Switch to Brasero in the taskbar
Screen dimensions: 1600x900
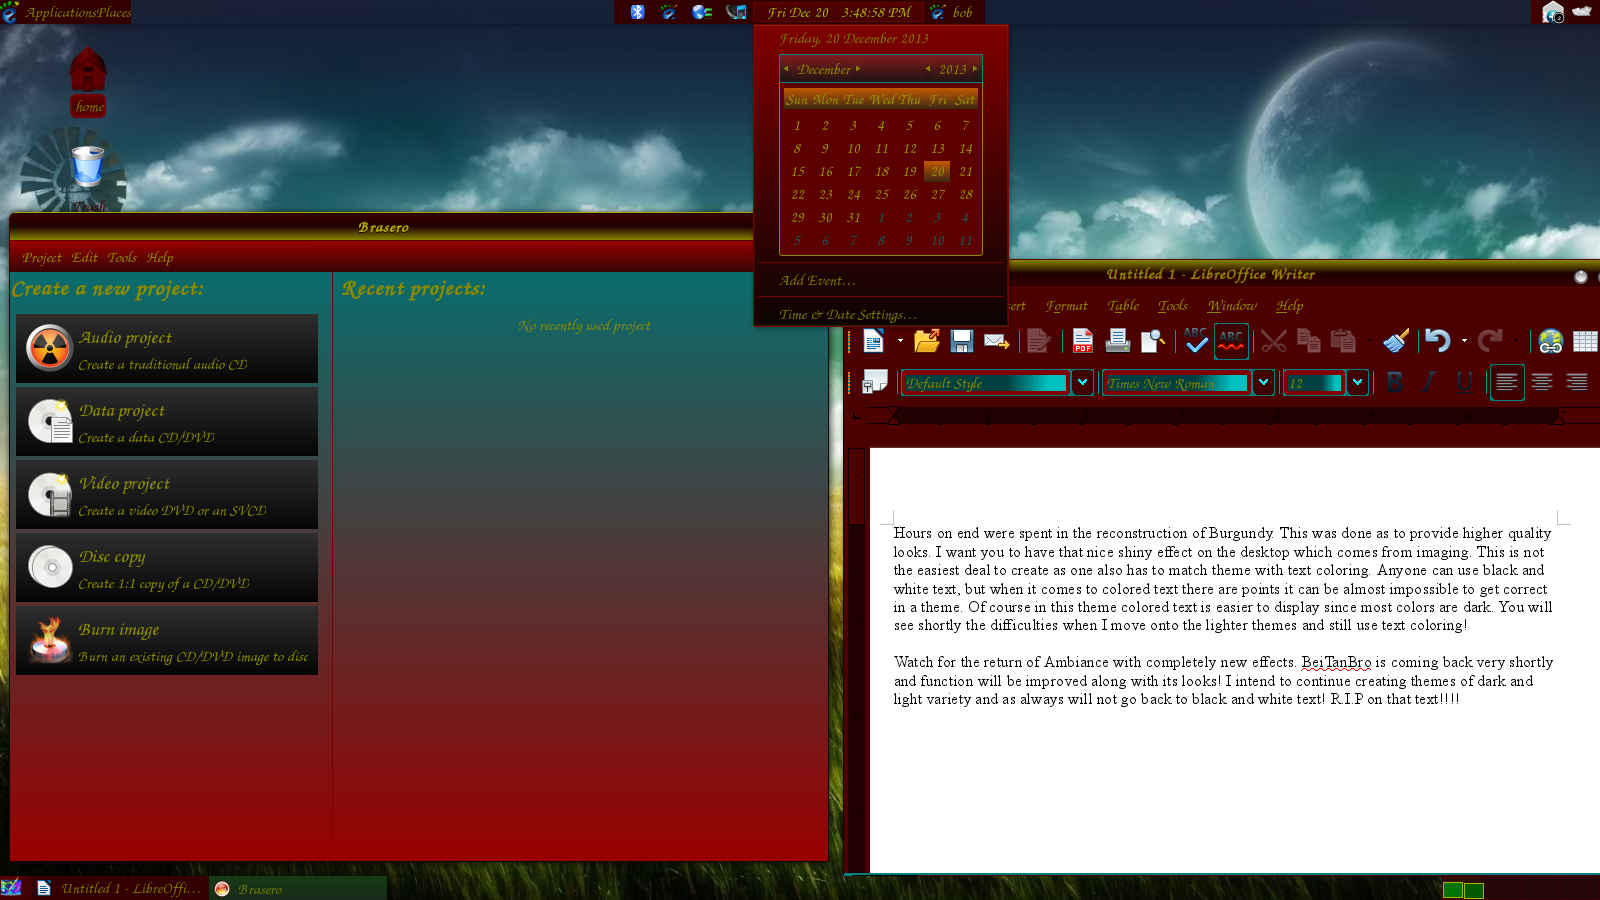tap(298, 888)
